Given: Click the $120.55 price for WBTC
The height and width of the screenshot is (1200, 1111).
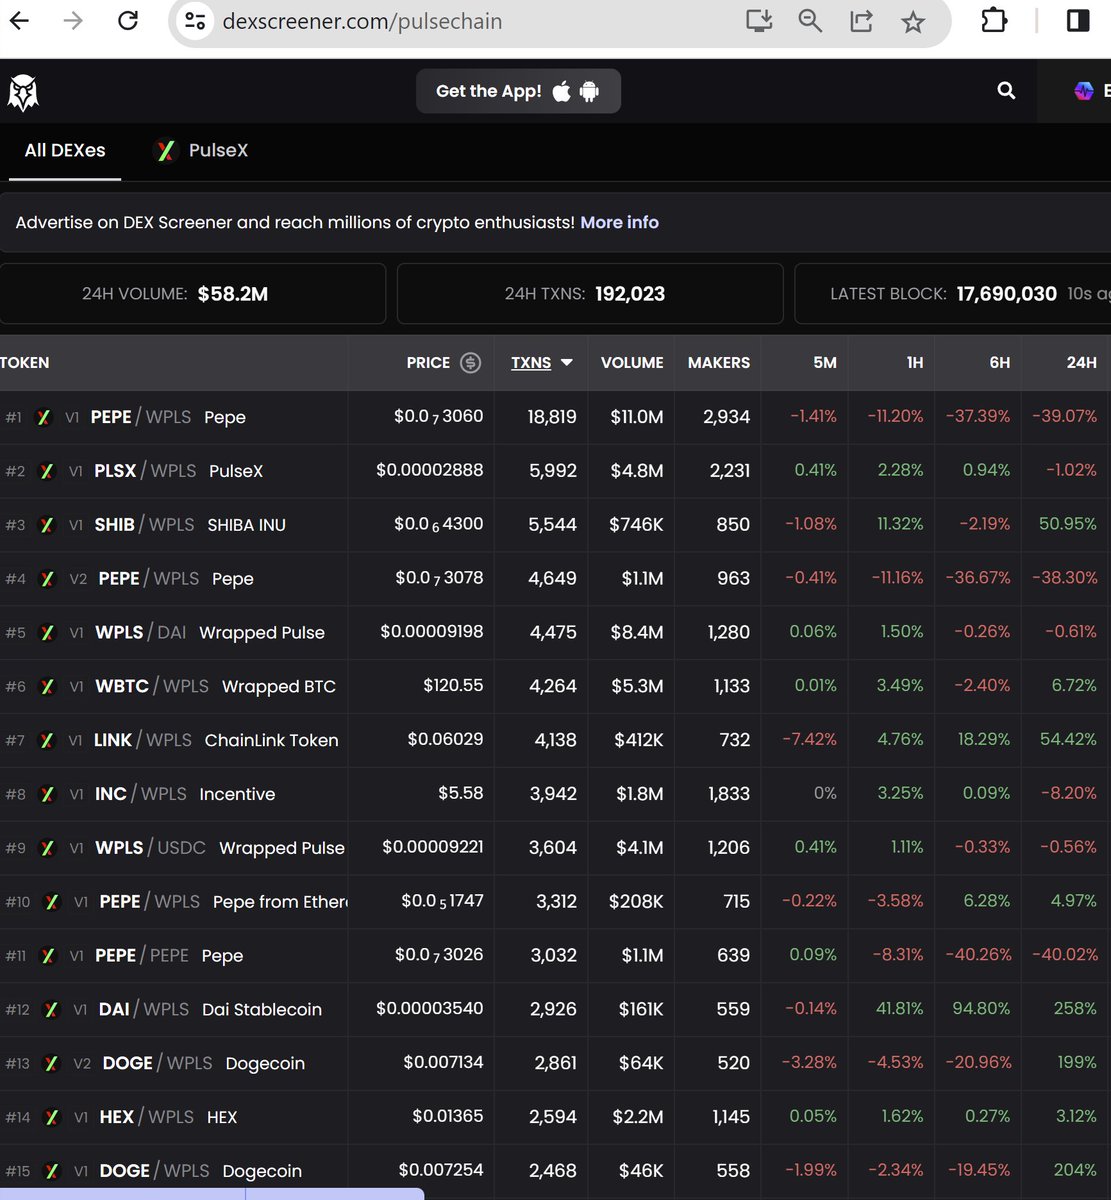Looking at the screenshot, I should point(453,686).
